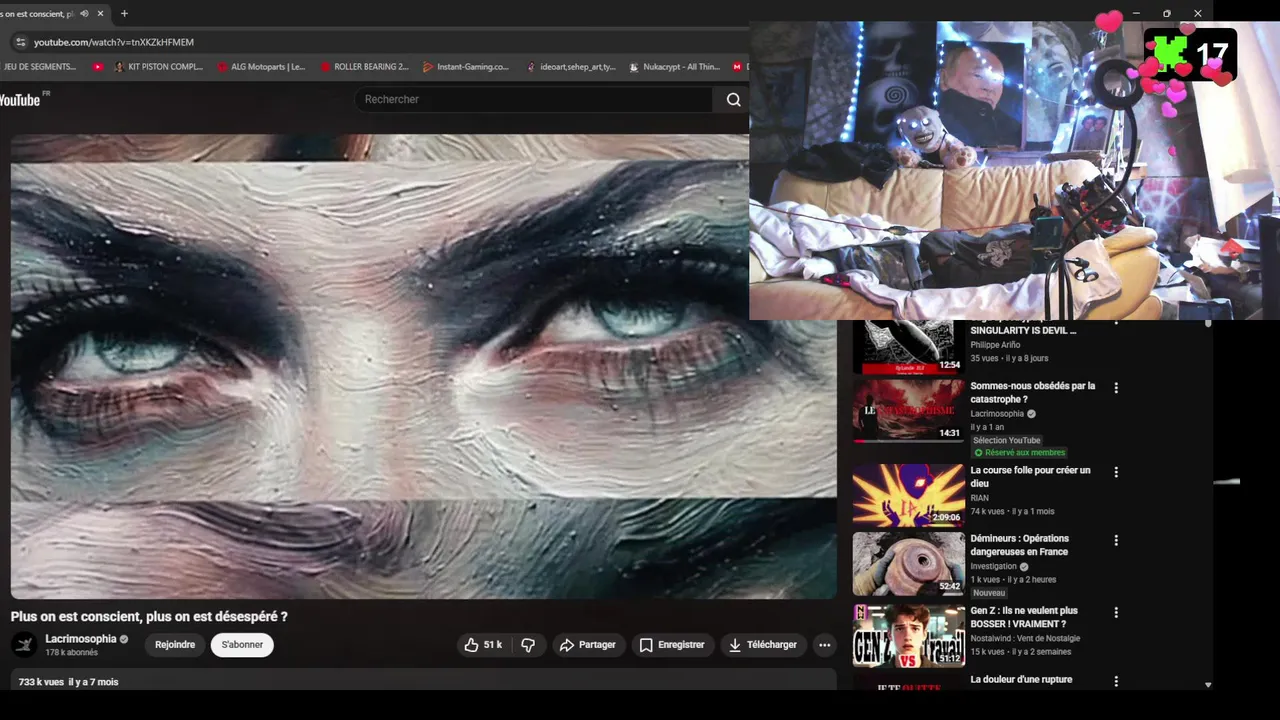Click the green viewer counter showing 17

1190,54
